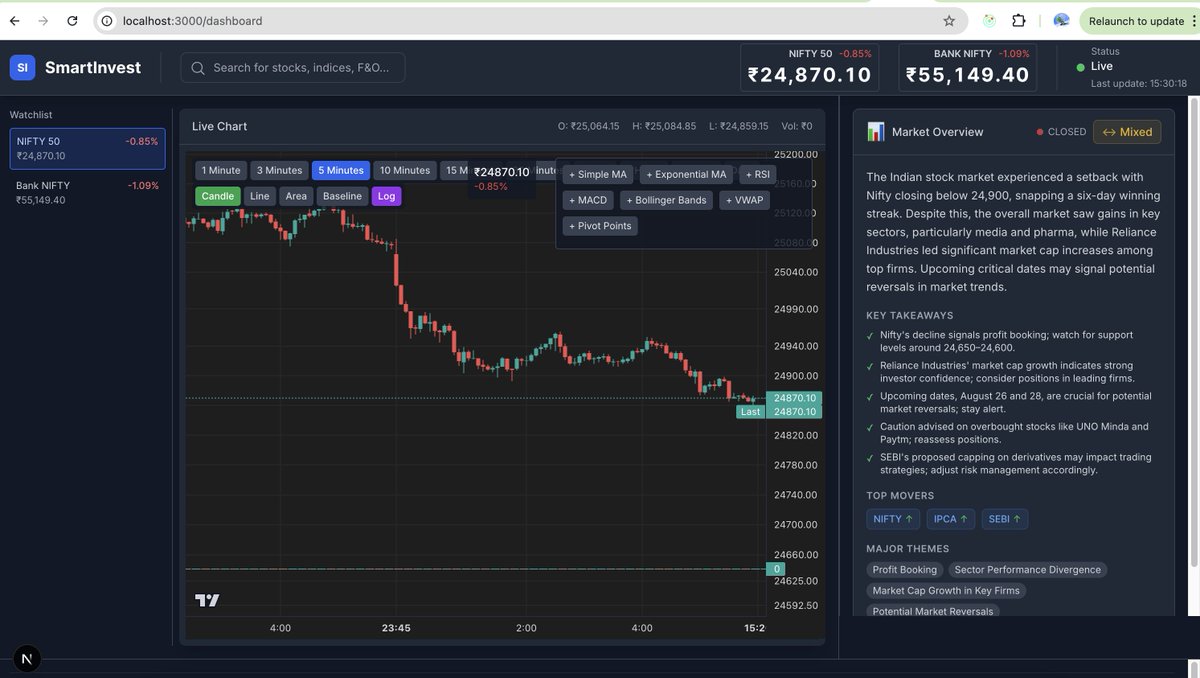This screenshot has width=1200, height=678.
Task: Click the NIFTY top mover chip
Action: (893, 519)
